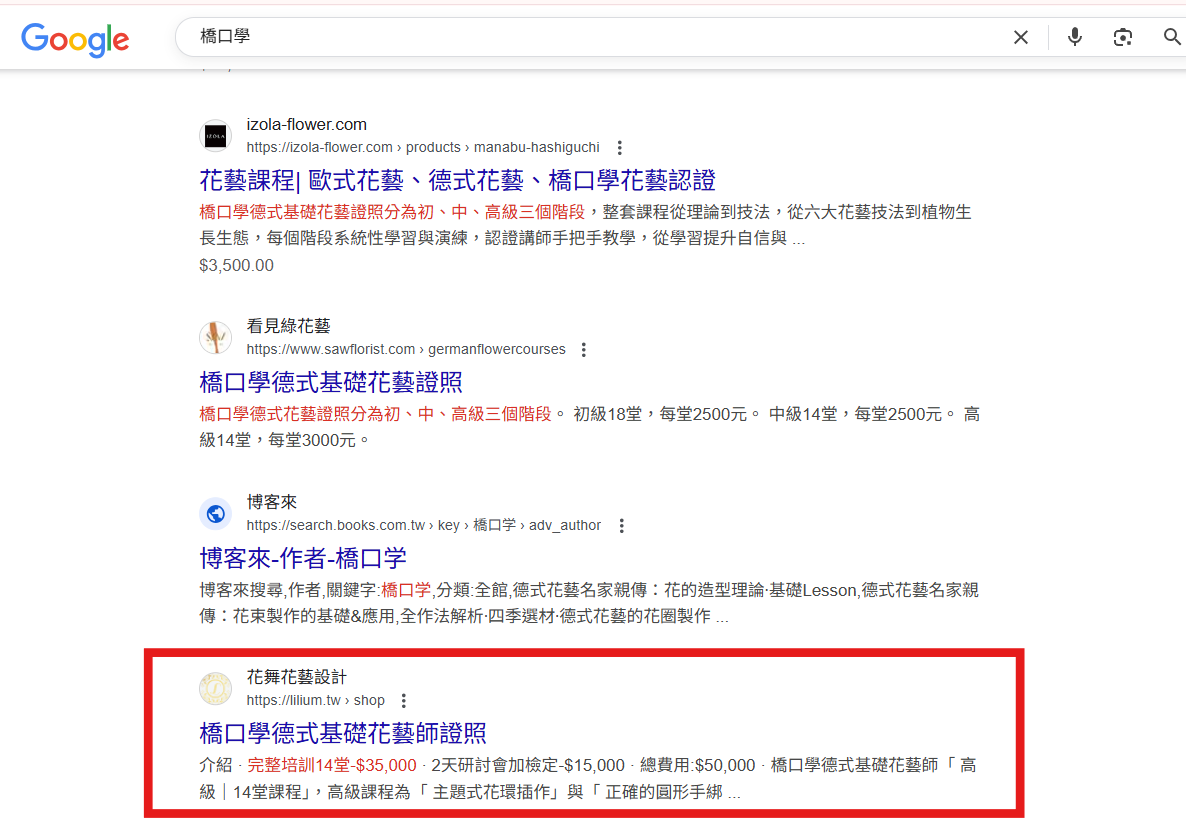Click the sawflorist.com germanflowercourses URL
The width and height of the screenshot is (1186, 820).
pyautogui.click(x=405, y=349)
